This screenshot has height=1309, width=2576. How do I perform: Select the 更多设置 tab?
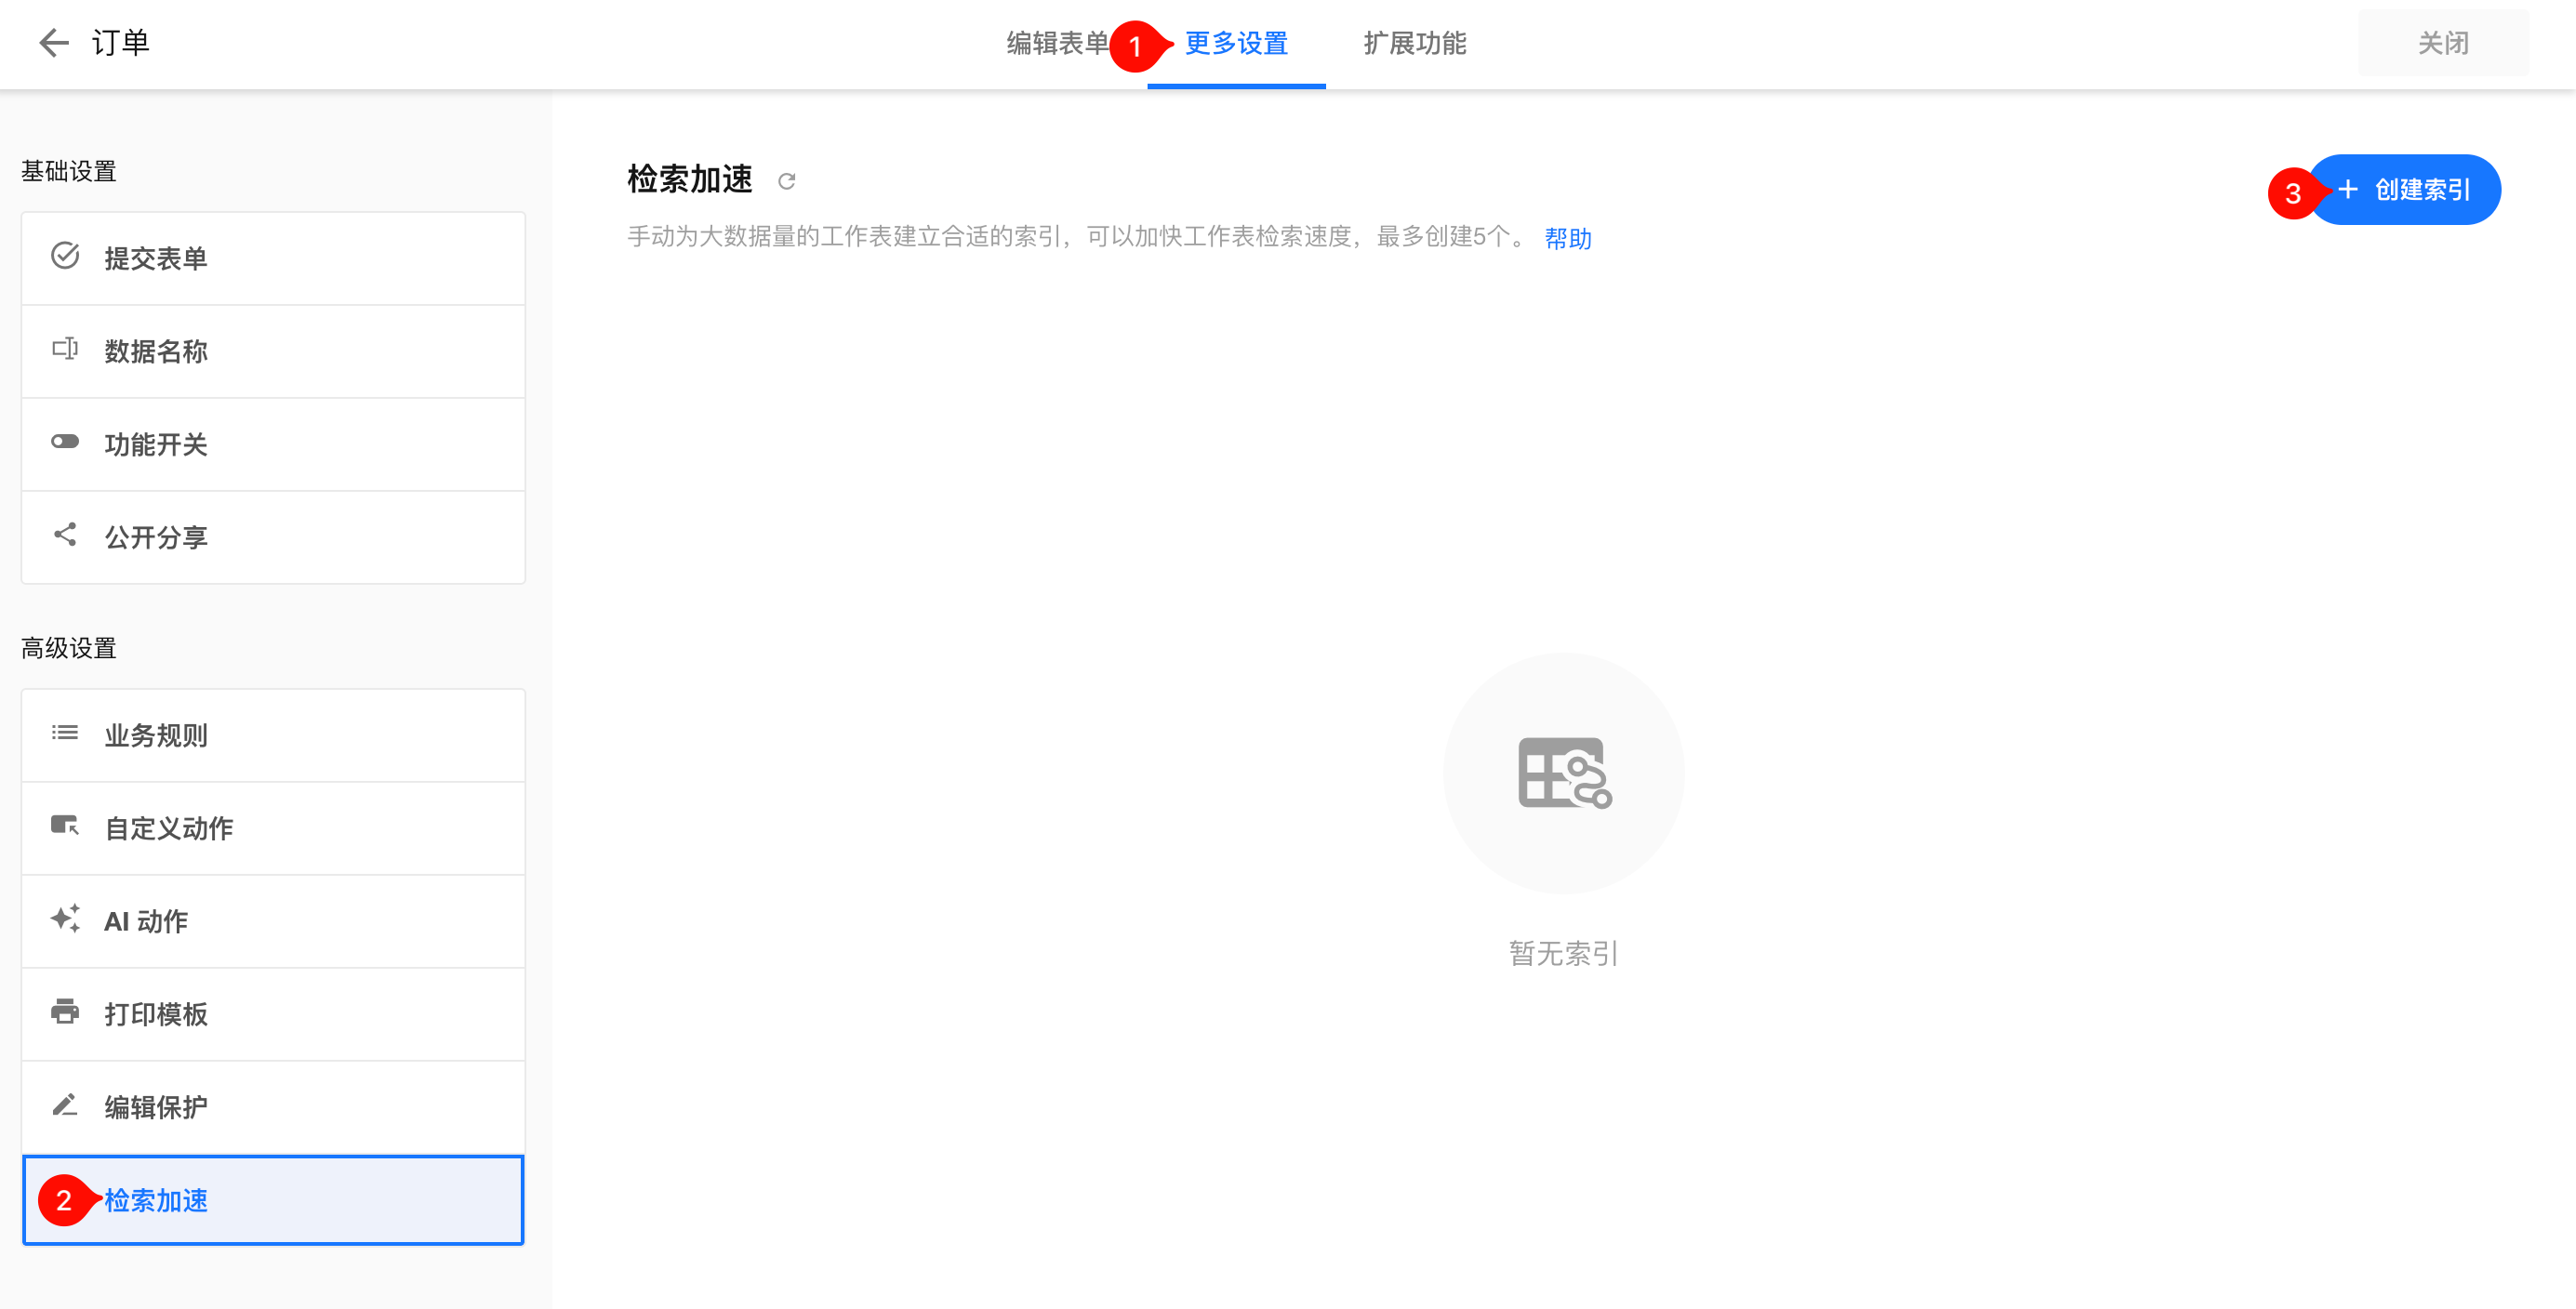[x=1236, y=44]
